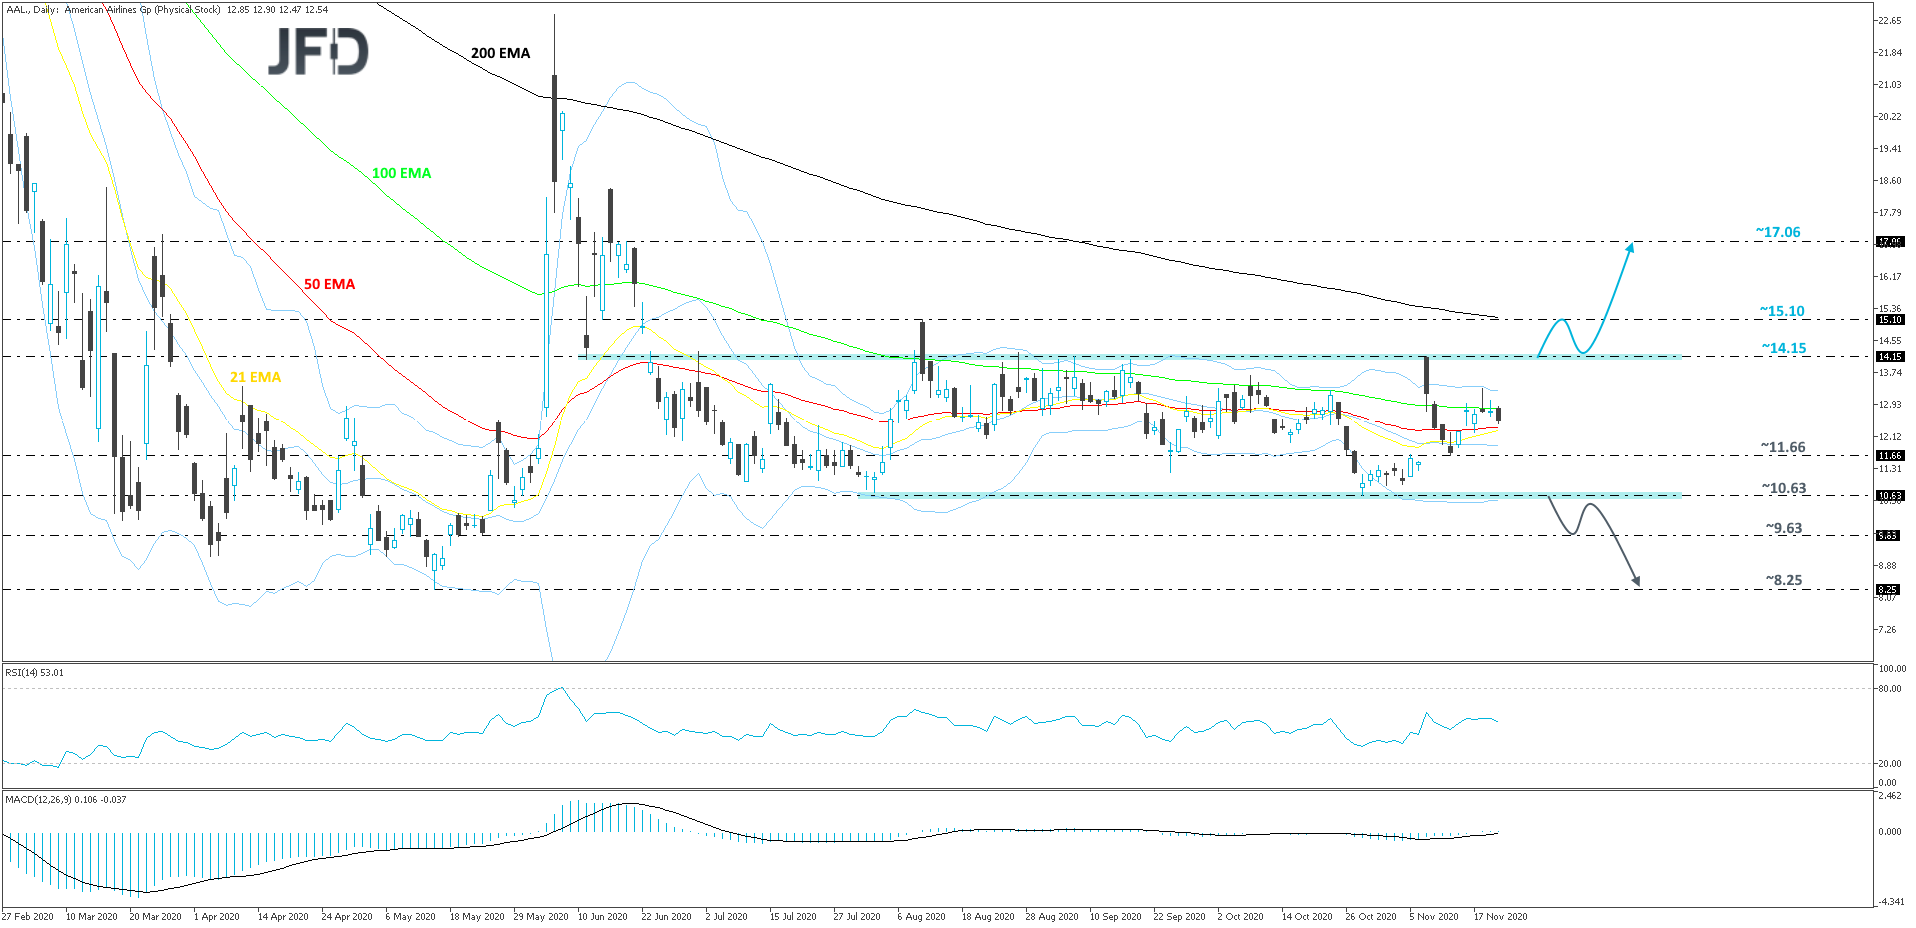
Task: Click the 20.00 RSI scale value
Action: click(1889, 763)
